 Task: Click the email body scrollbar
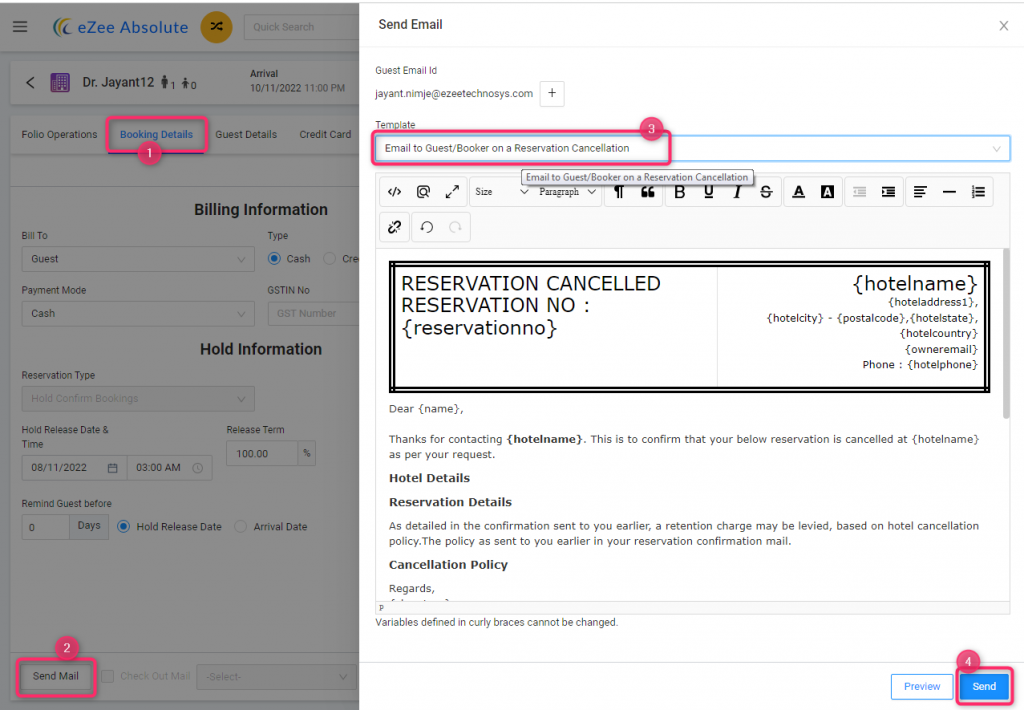pyautogui.click(x=1006, y=334)
